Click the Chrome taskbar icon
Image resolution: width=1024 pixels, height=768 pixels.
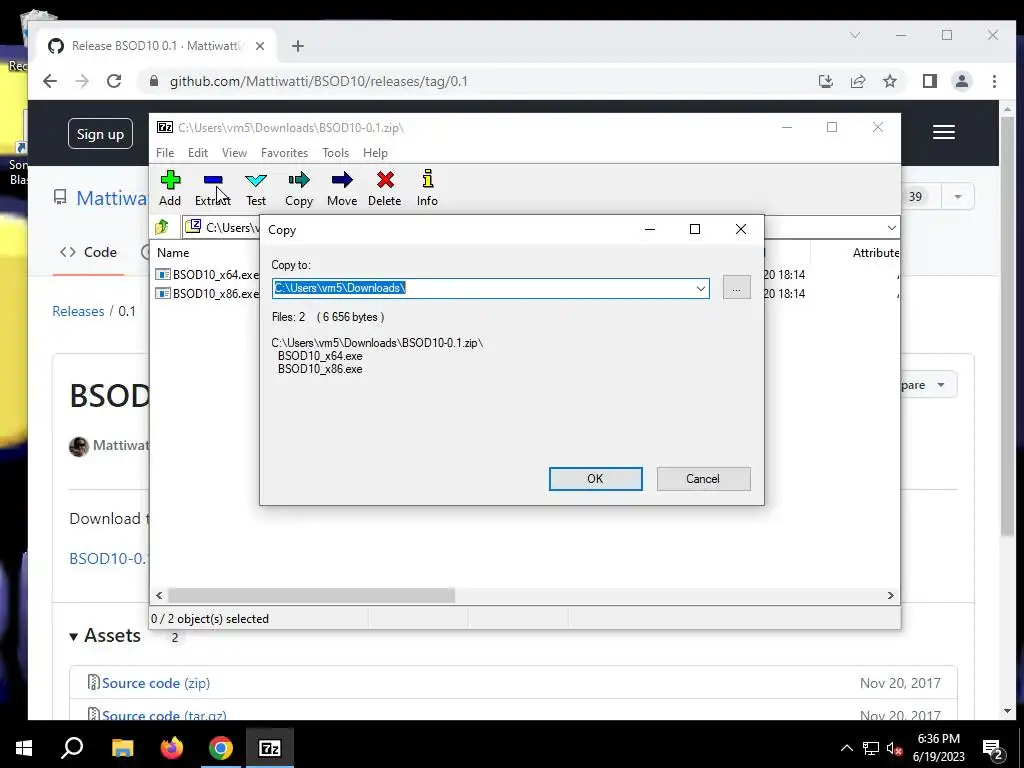click(x=221, y=748)
